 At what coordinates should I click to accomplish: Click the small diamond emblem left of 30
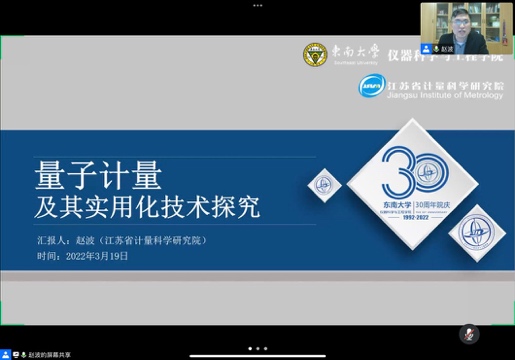[x=324, y=185]
